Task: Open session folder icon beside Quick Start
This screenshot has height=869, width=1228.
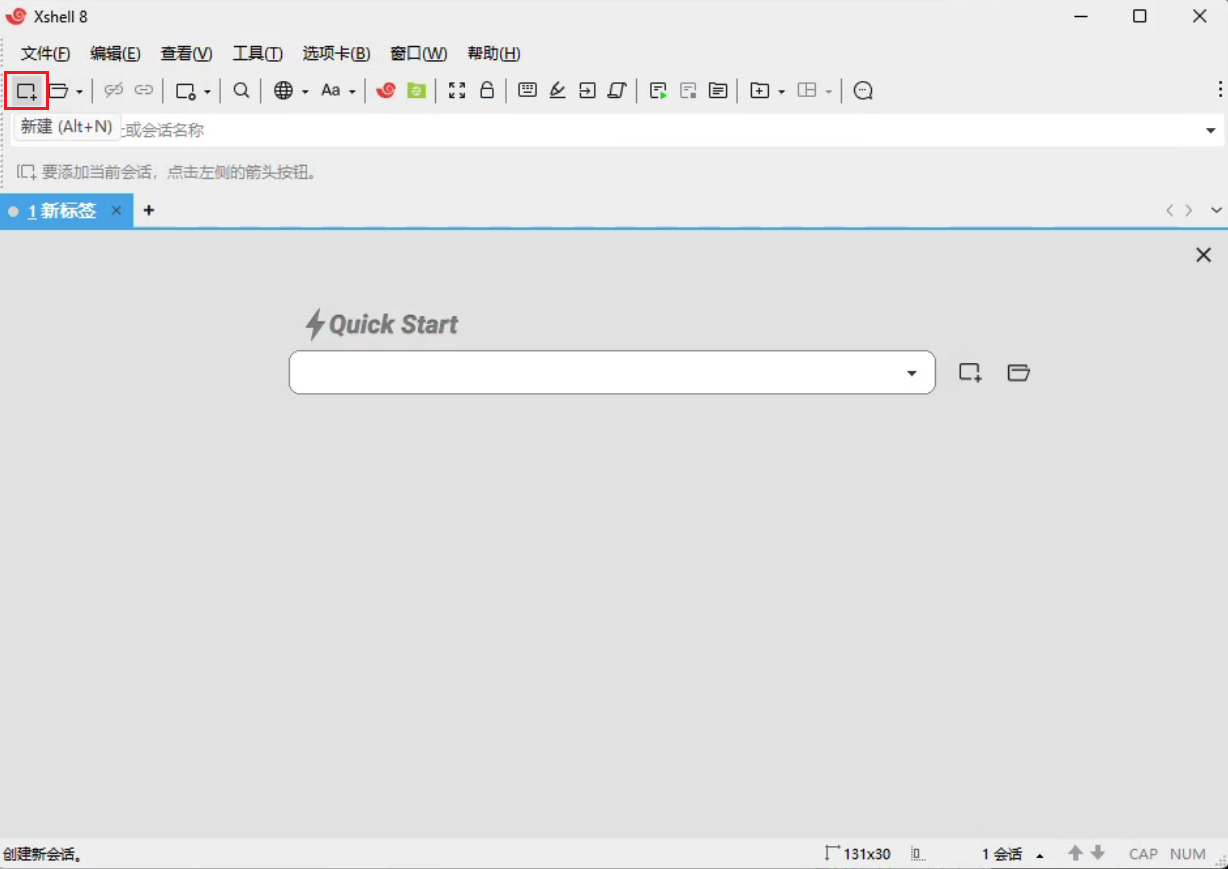Action: (1018, 373)
